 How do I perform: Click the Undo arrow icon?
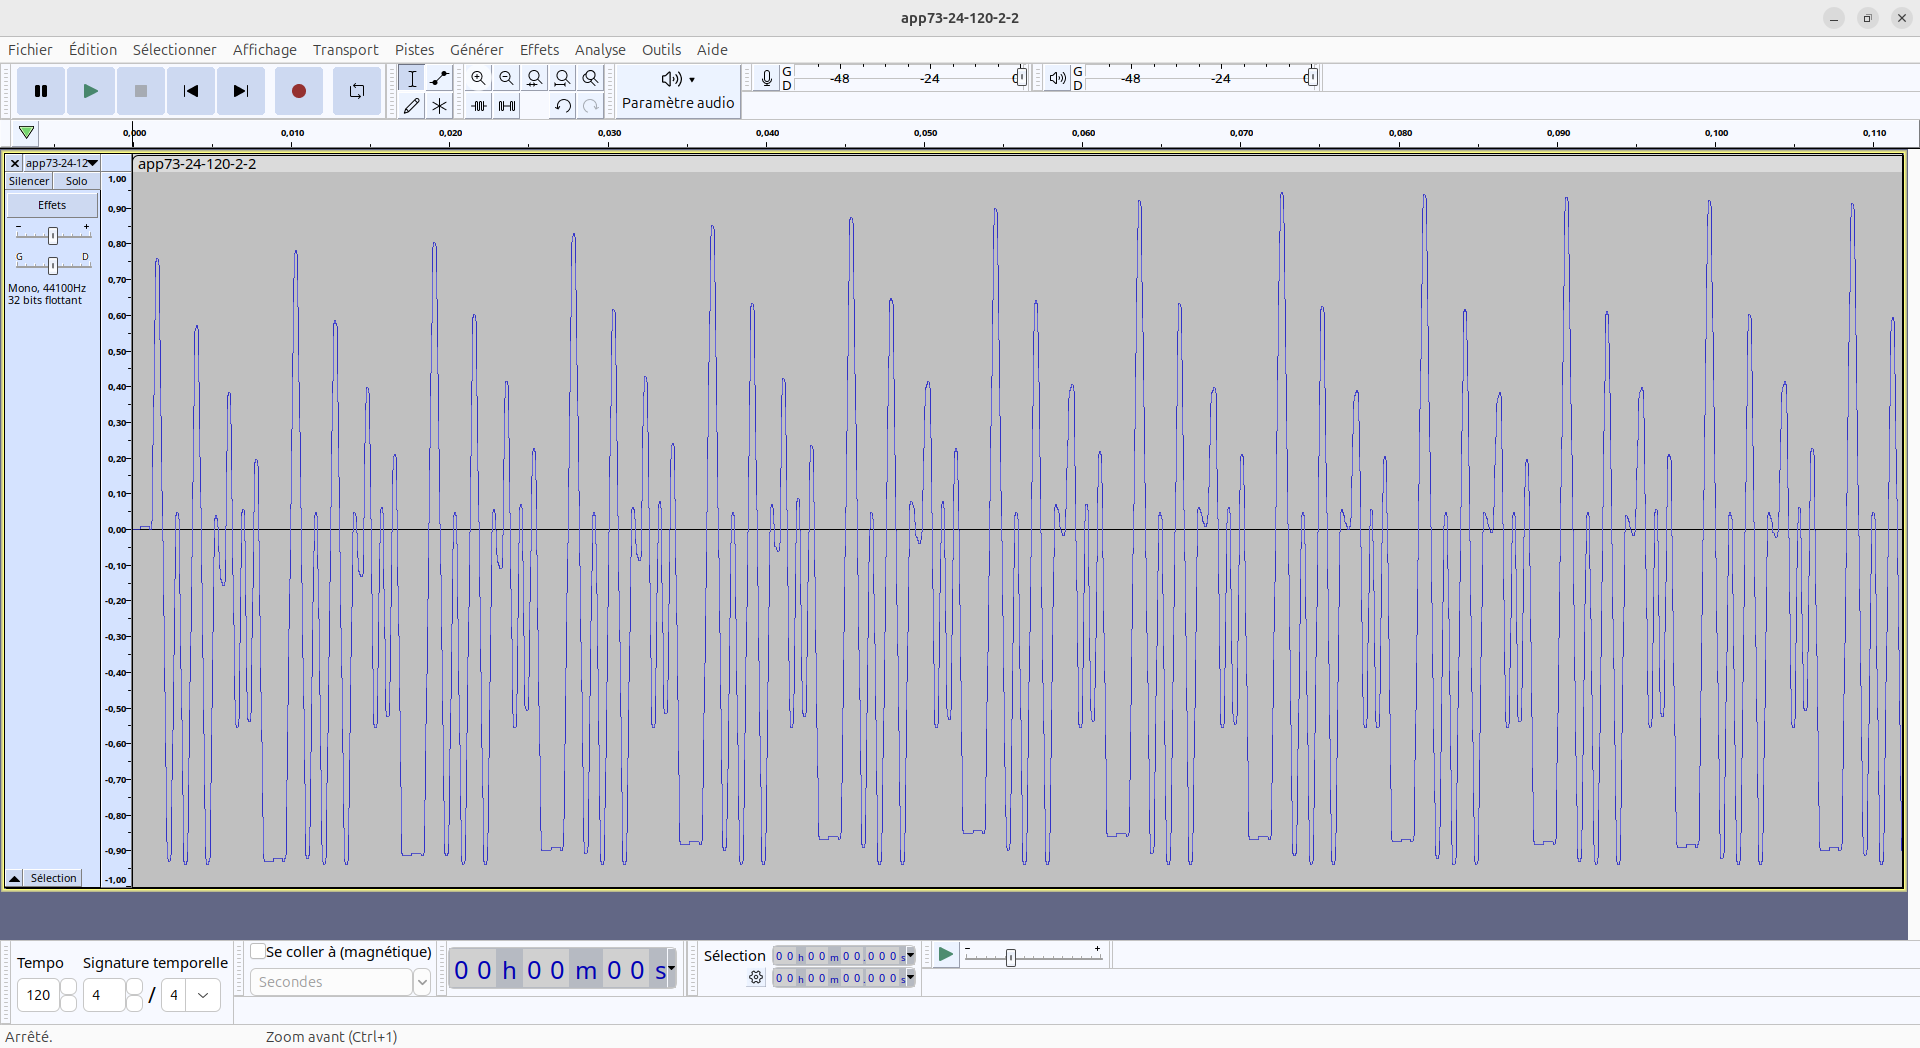[x=562, y=106]
